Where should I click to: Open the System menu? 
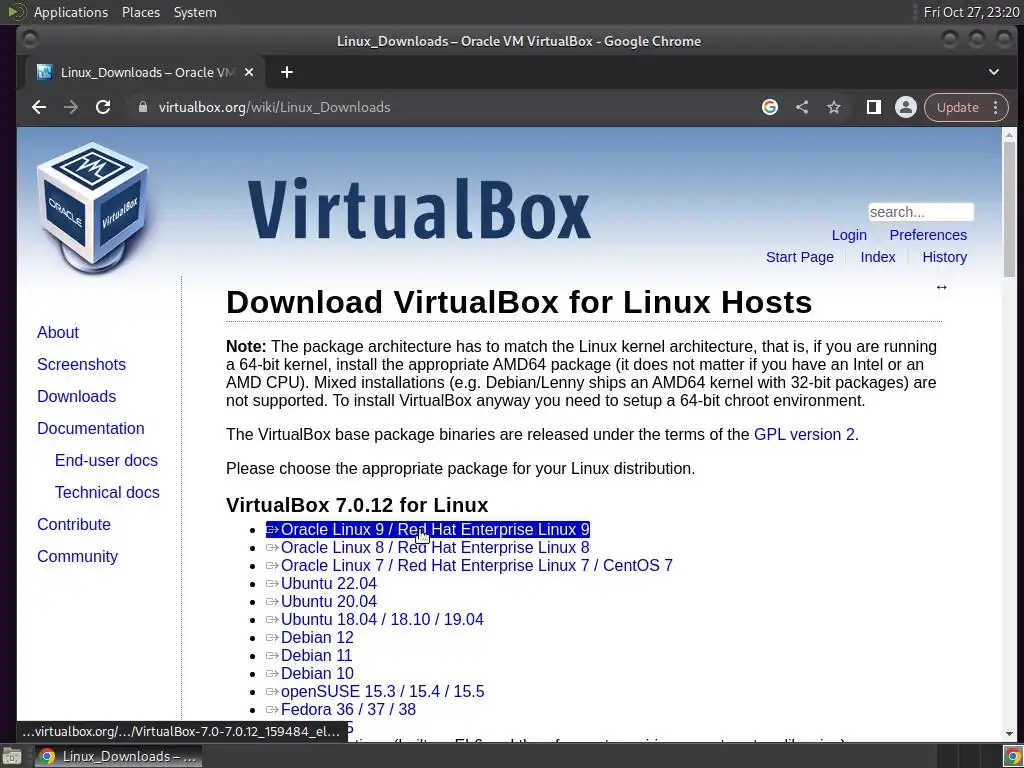(x=195, y=12)
